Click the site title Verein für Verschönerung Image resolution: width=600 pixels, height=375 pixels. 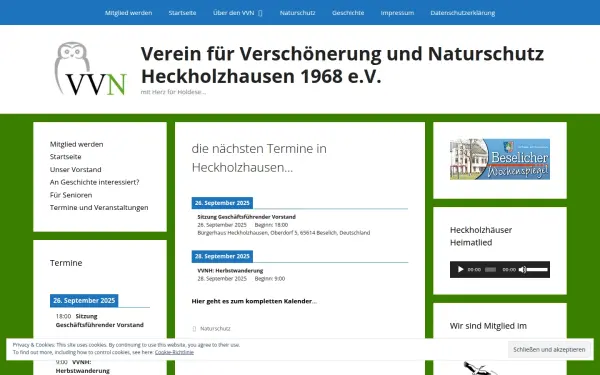coord(342,65)
